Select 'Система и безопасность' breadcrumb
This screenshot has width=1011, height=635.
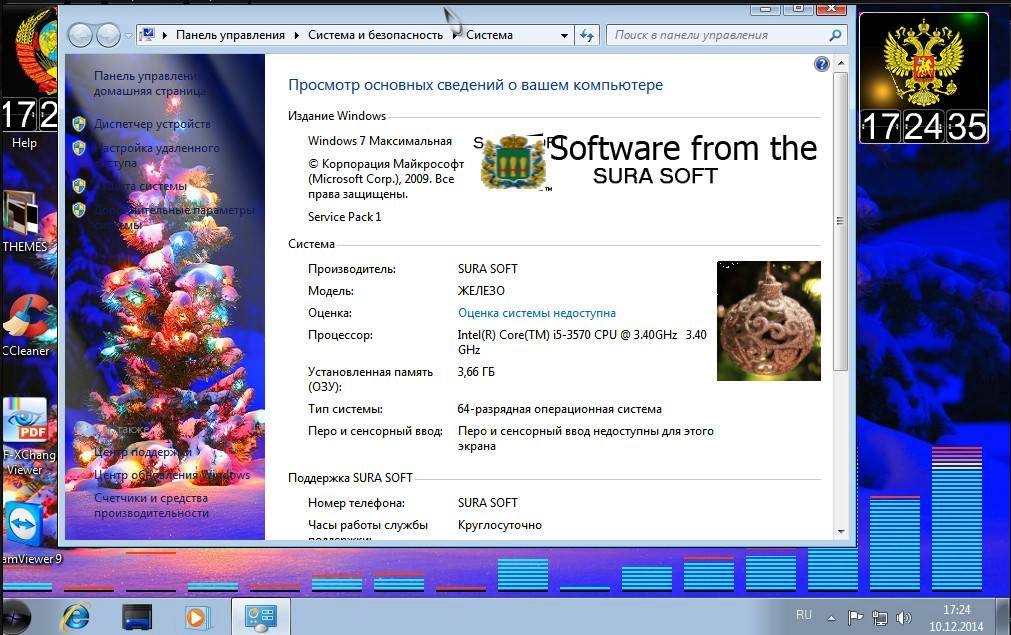pyautogui.click(x=375, y=35)
